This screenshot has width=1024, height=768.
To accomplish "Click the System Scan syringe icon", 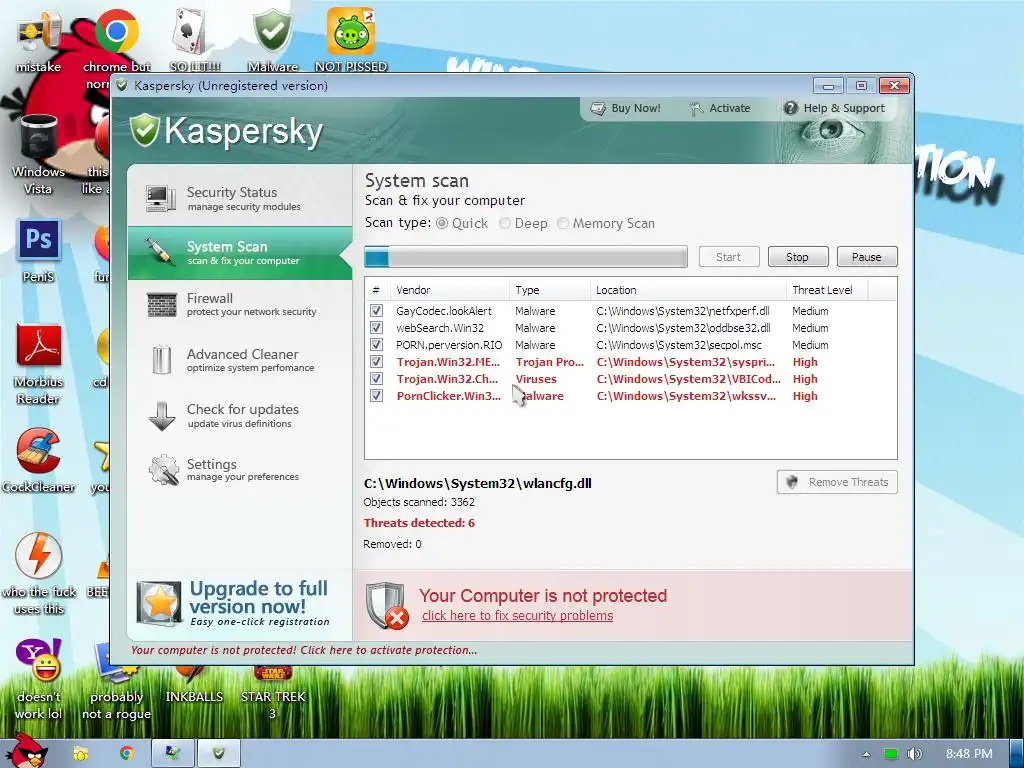I will pyautogui.click(x=160, y=251).
